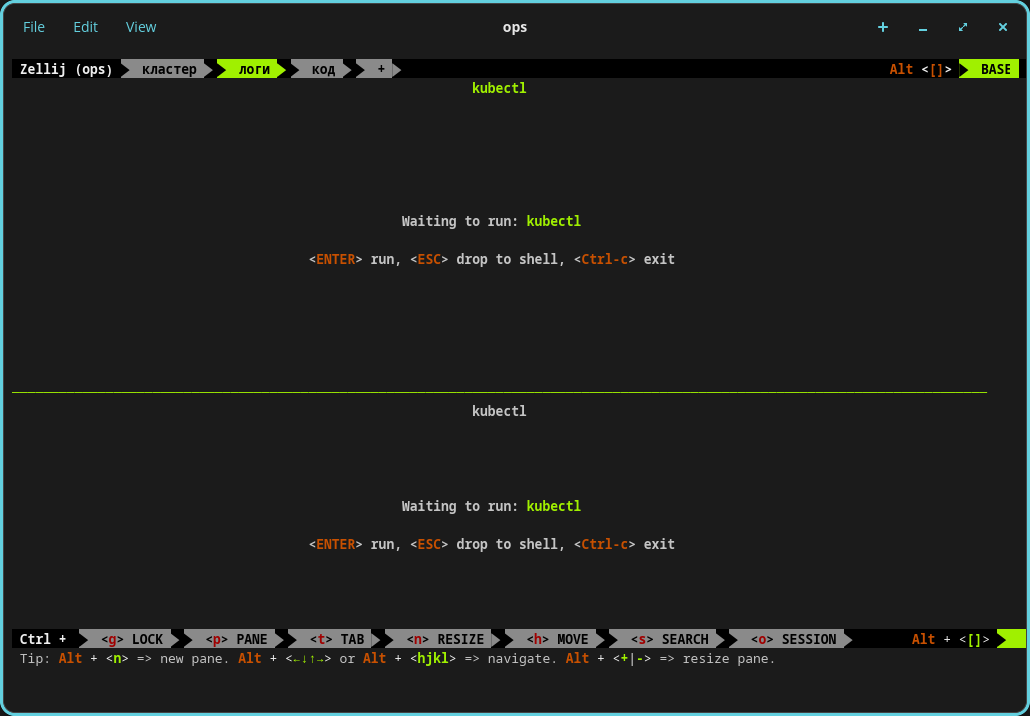This screenshot has width=1030, height=716.
Task: Focus the lower kubectl pane title
Action: point(499,411)
